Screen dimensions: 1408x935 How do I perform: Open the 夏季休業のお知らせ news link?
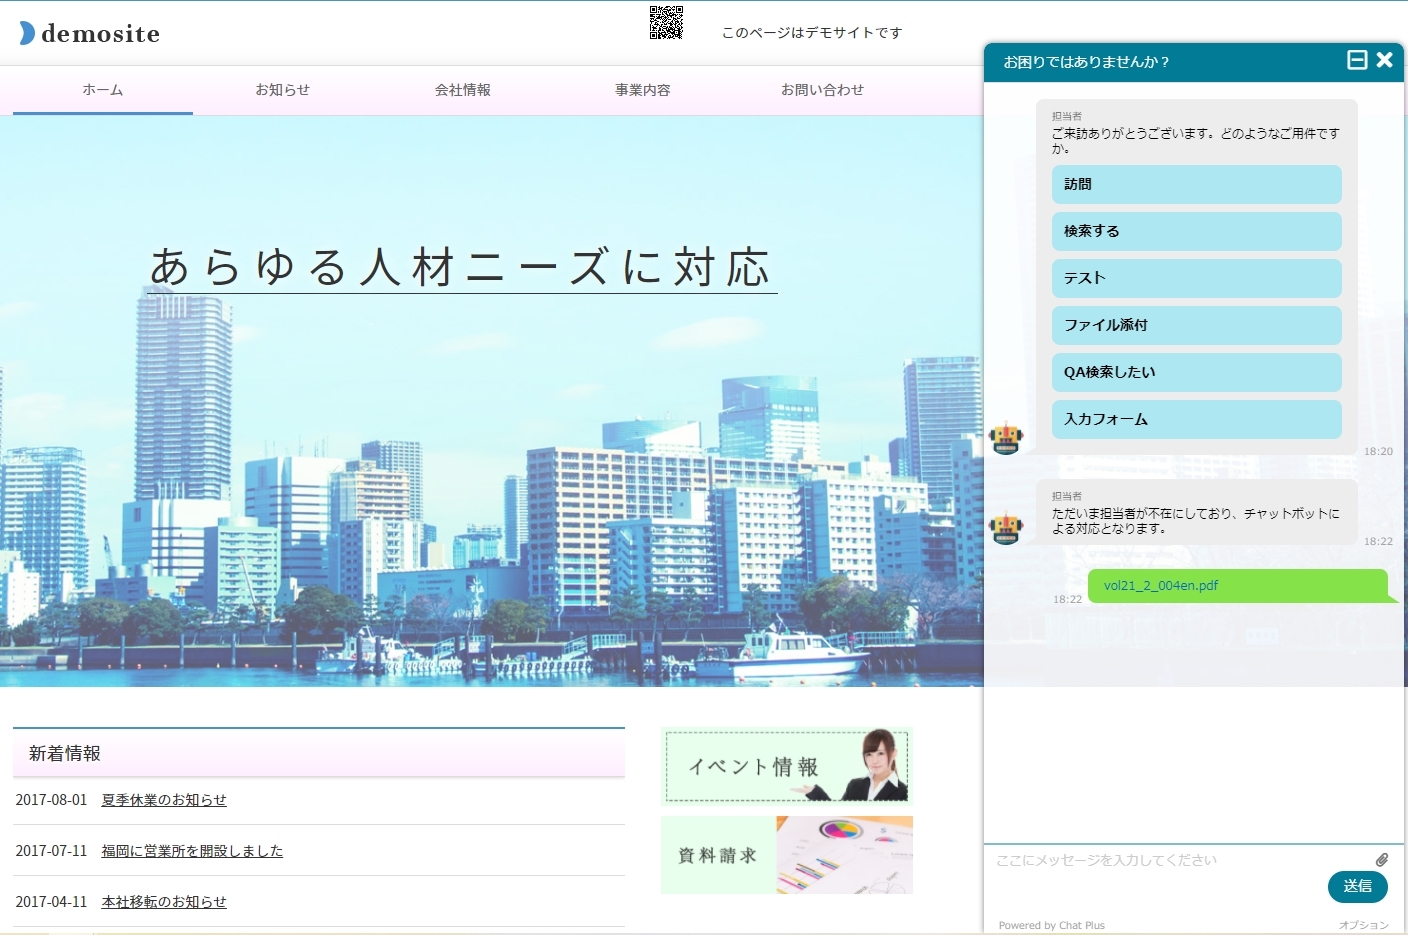(x=164, y=800)
